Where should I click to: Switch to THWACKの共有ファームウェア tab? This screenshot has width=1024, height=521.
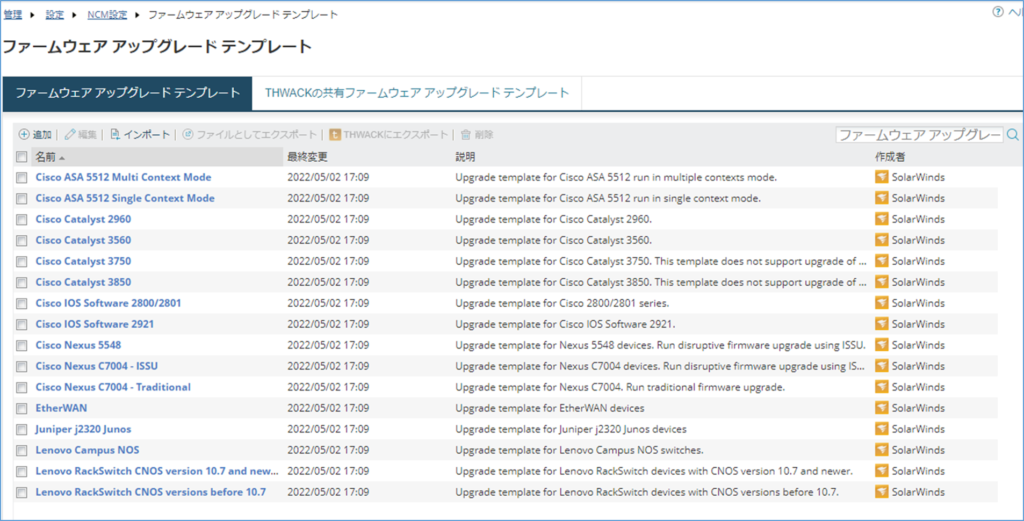pos(417,93)
